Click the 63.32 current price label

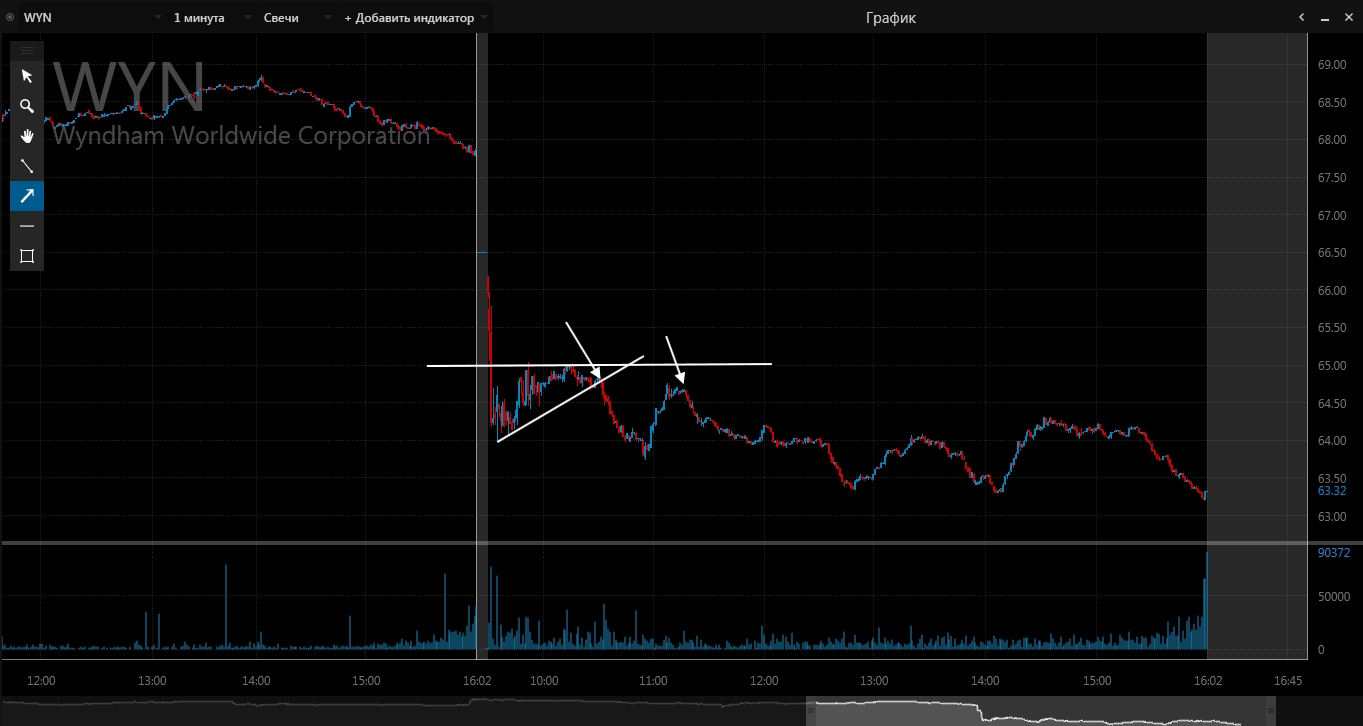(x=1331, y=491)
